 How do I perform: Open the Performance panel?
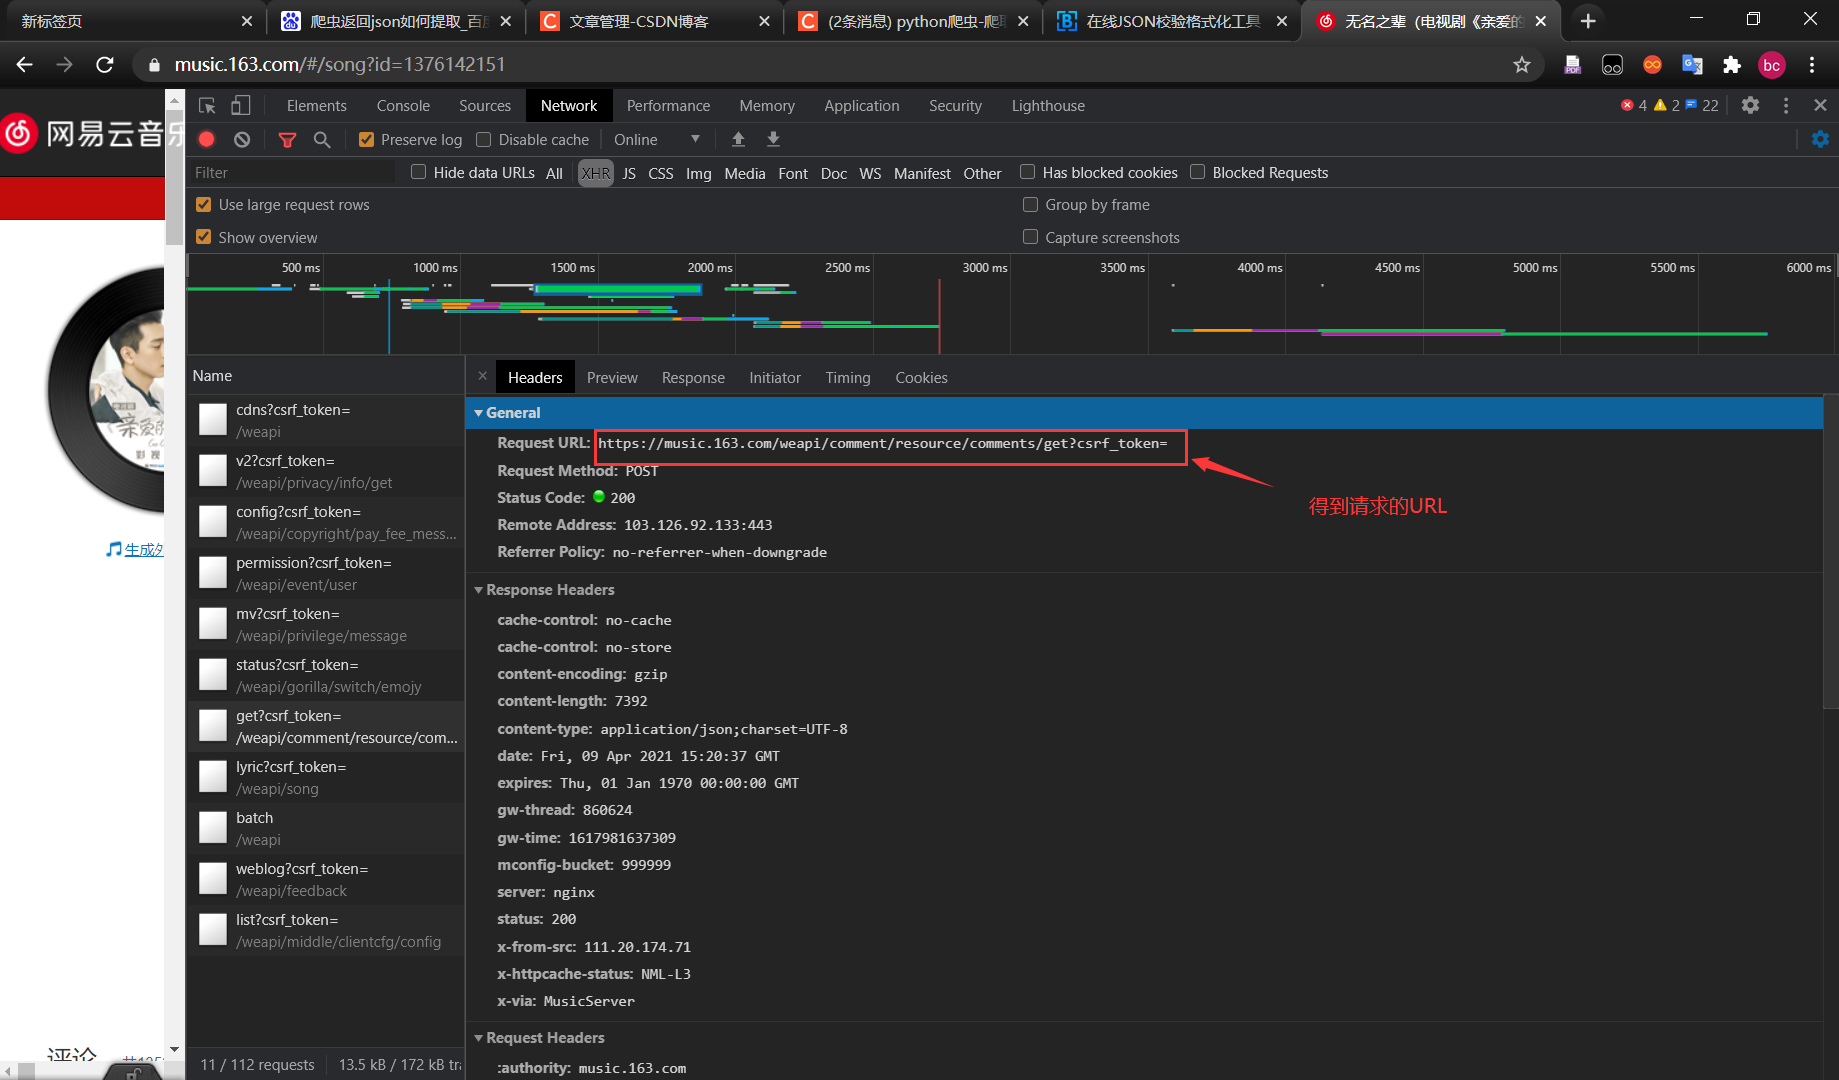point(668,105)
